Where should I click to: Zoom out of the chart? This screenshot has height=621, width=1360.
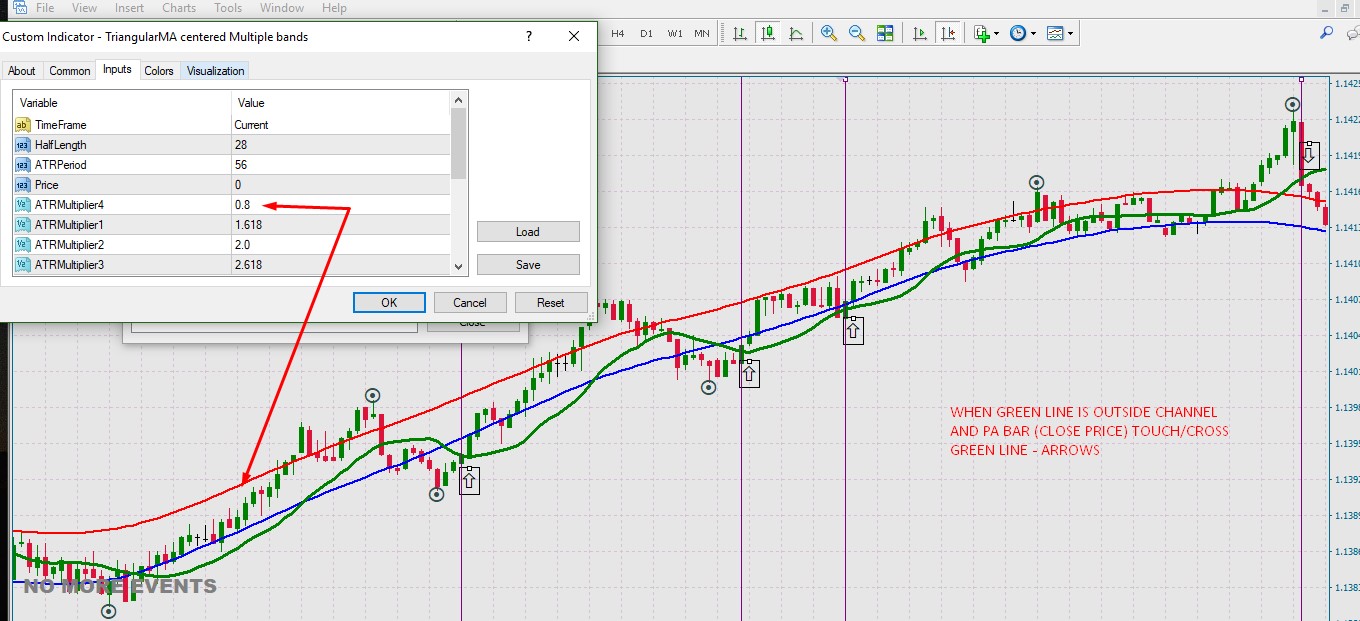coord(857,33)
